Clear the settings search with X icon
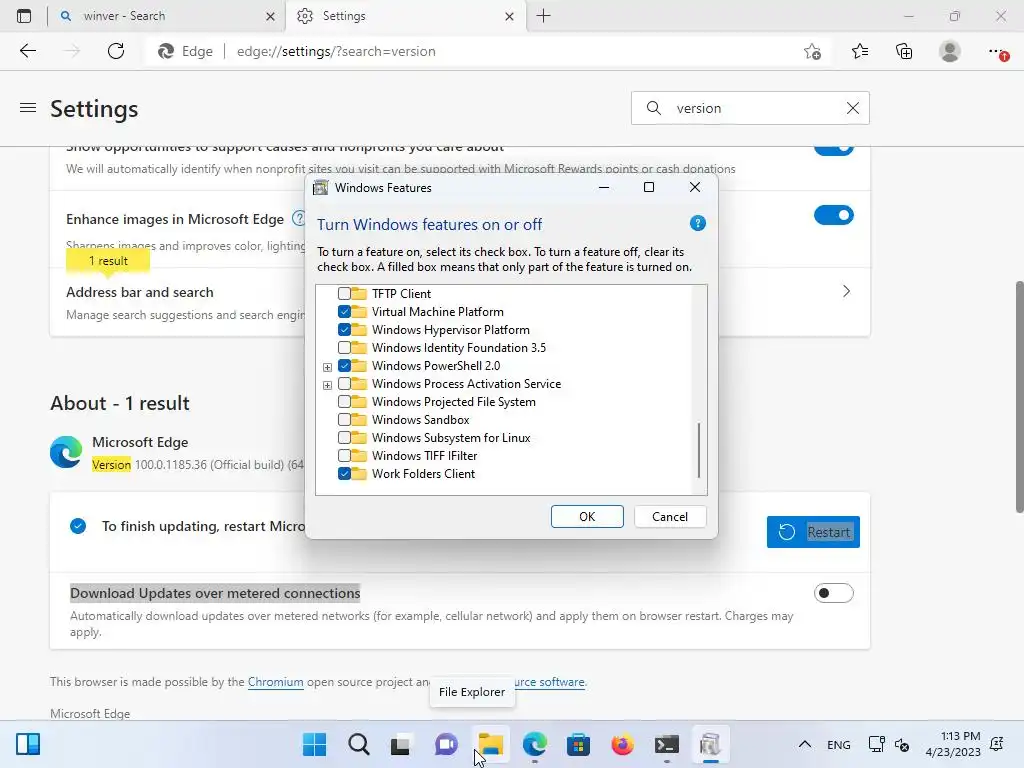Image resolution: width=1024 pixels, height=768 pixels. click(x=853, y=108)
